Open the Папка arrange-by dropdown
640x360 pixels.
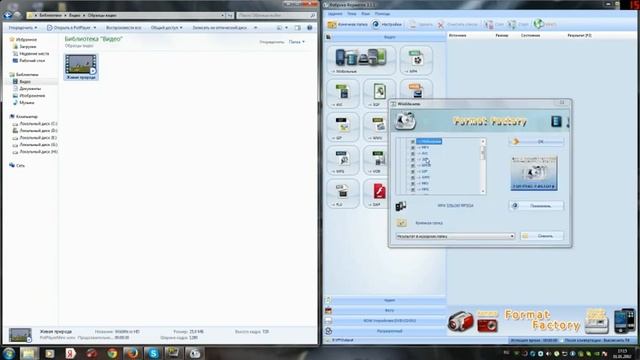click(297, 42)
